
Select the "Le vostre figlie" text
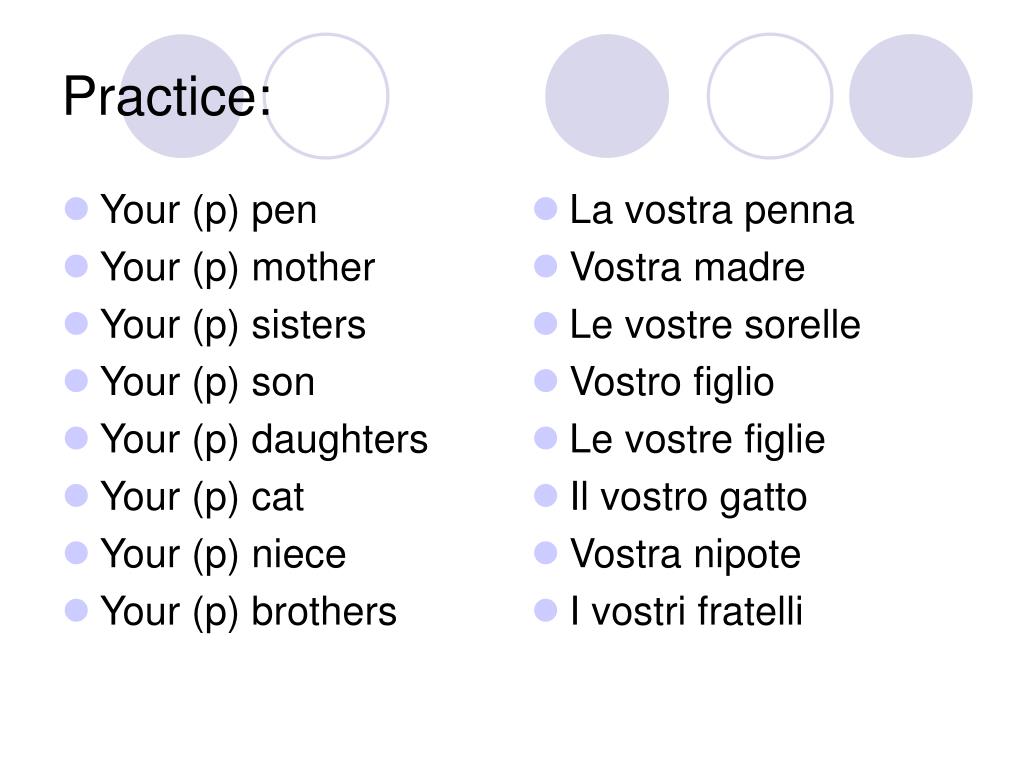pyautogui.click(x=697, y=439)
